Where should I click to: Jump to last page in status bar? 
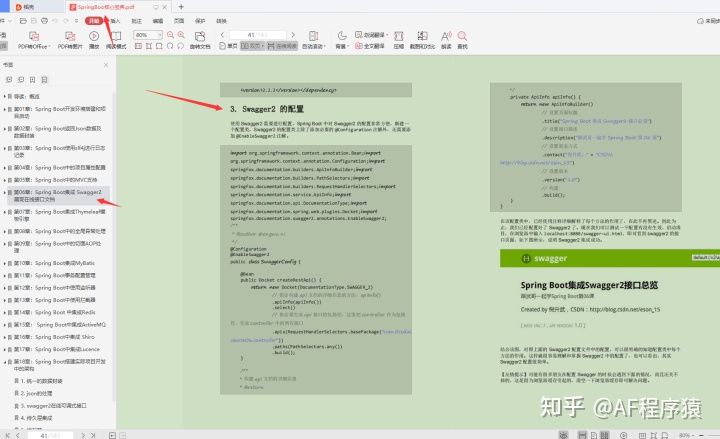click(x=93, y=435)
